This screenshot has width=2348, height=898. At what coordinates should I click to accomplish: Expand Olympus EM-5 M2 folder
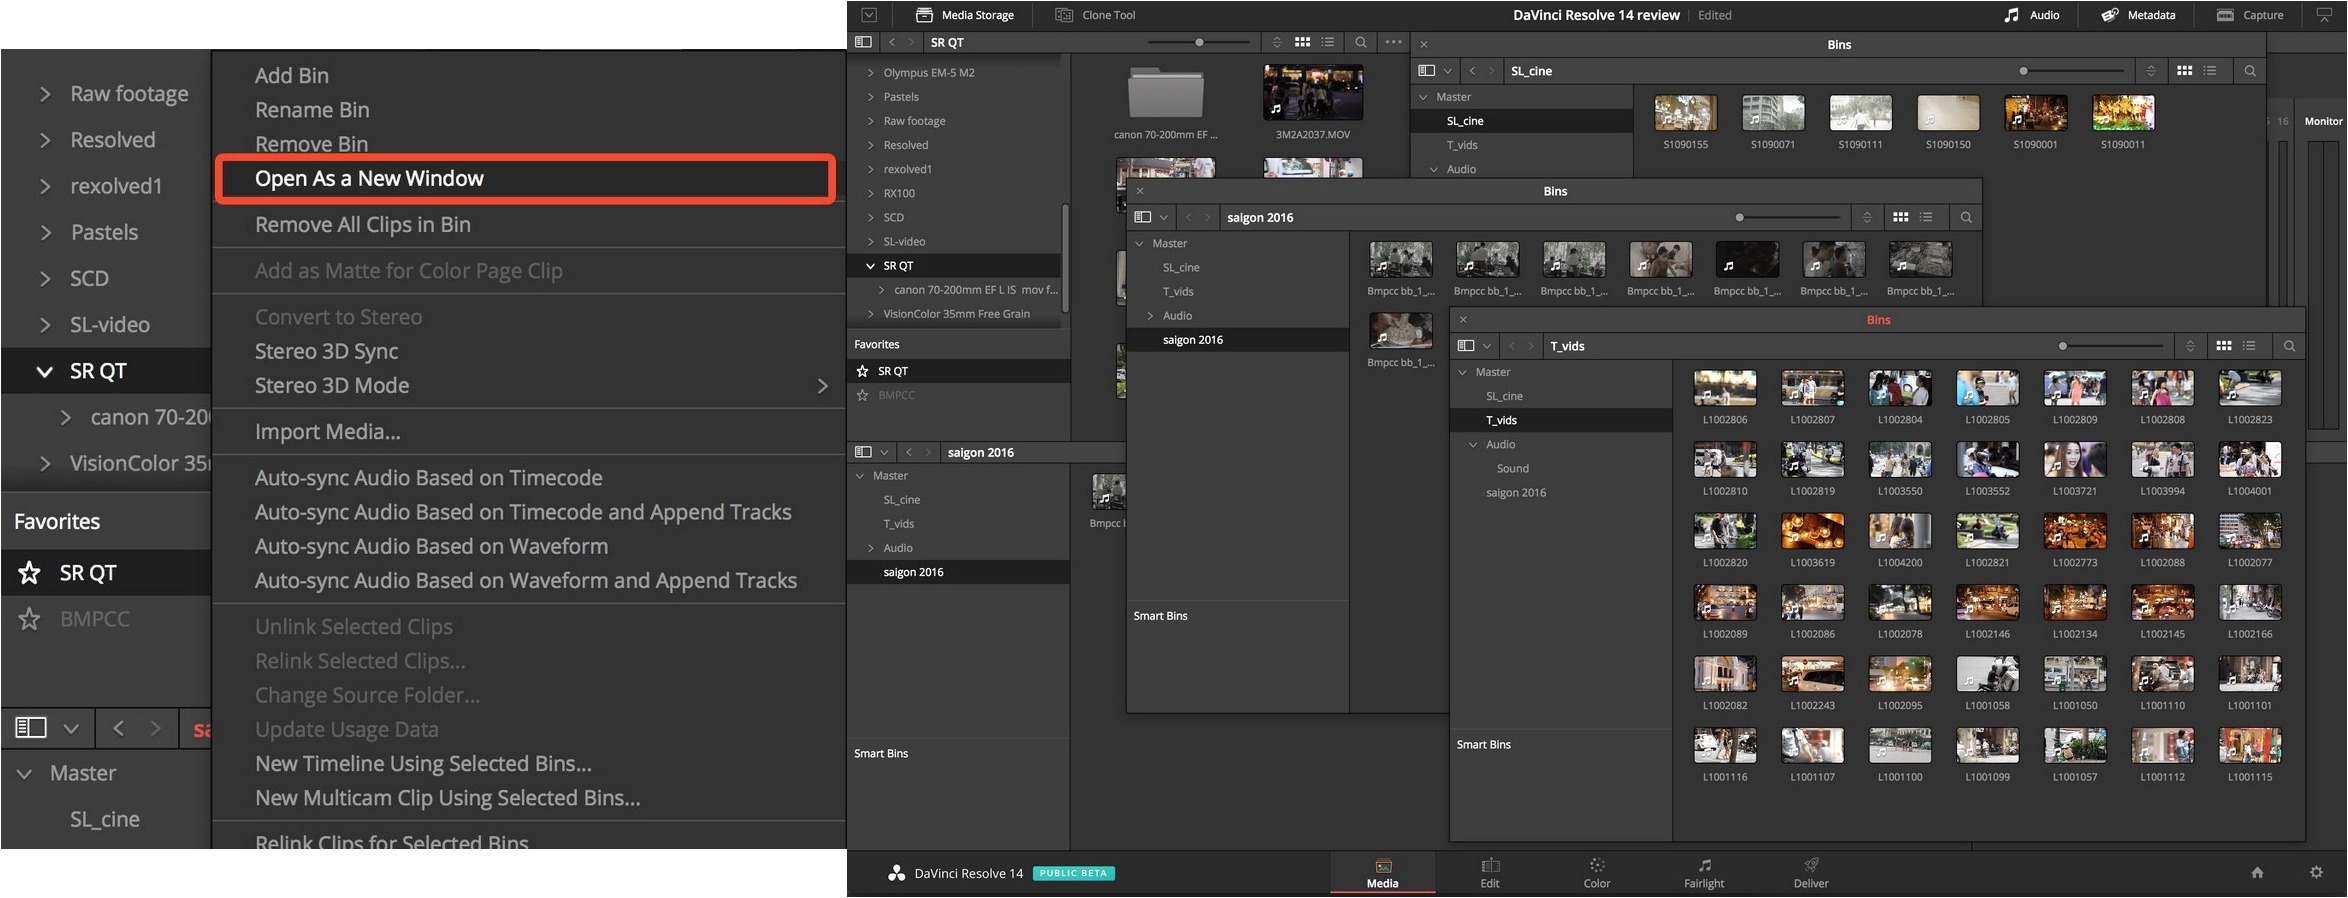(x=871, y=73)
